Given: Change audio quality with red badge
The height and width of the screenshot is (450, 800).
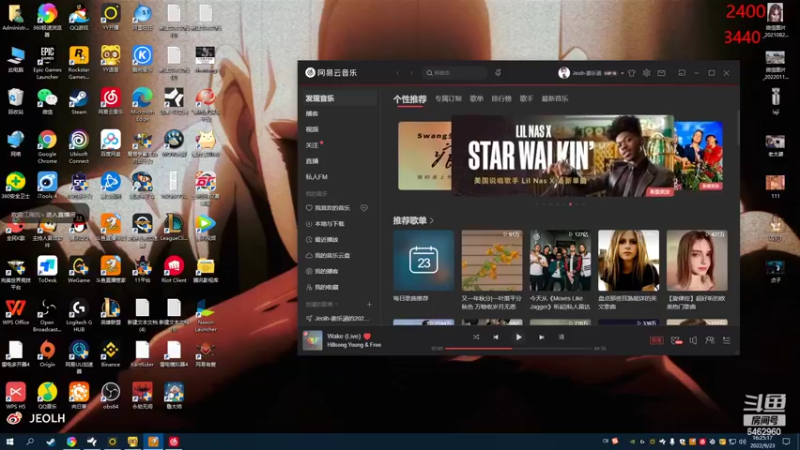Looking at the screenshot, I should click(x=656, y=340).
